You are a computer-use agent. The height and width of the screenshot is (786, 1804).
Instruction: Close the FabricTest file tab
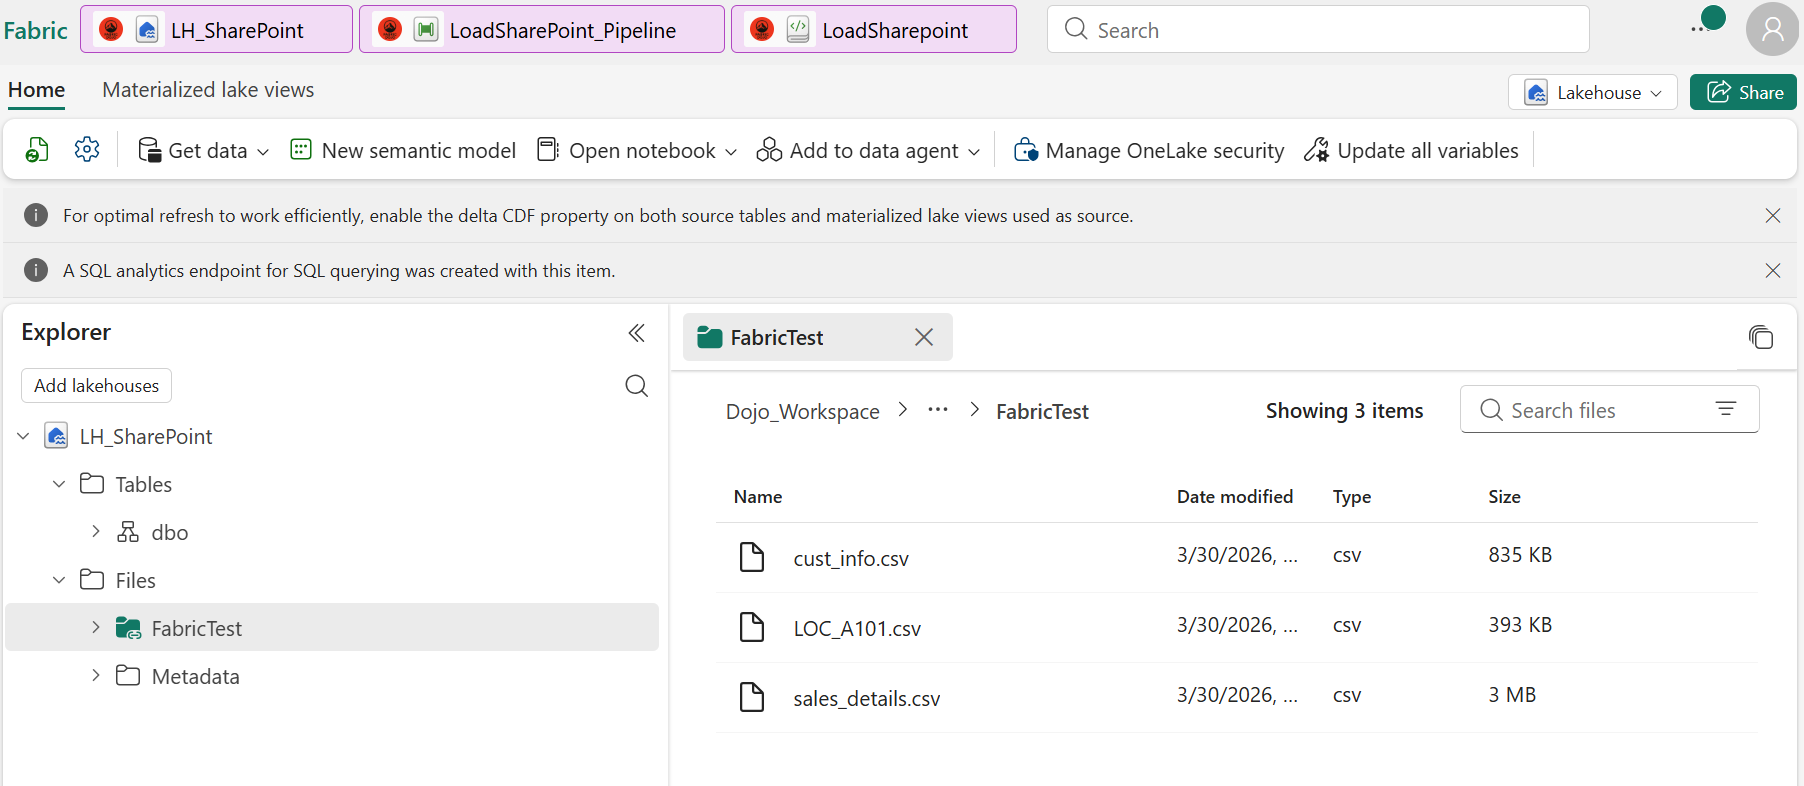924,337
